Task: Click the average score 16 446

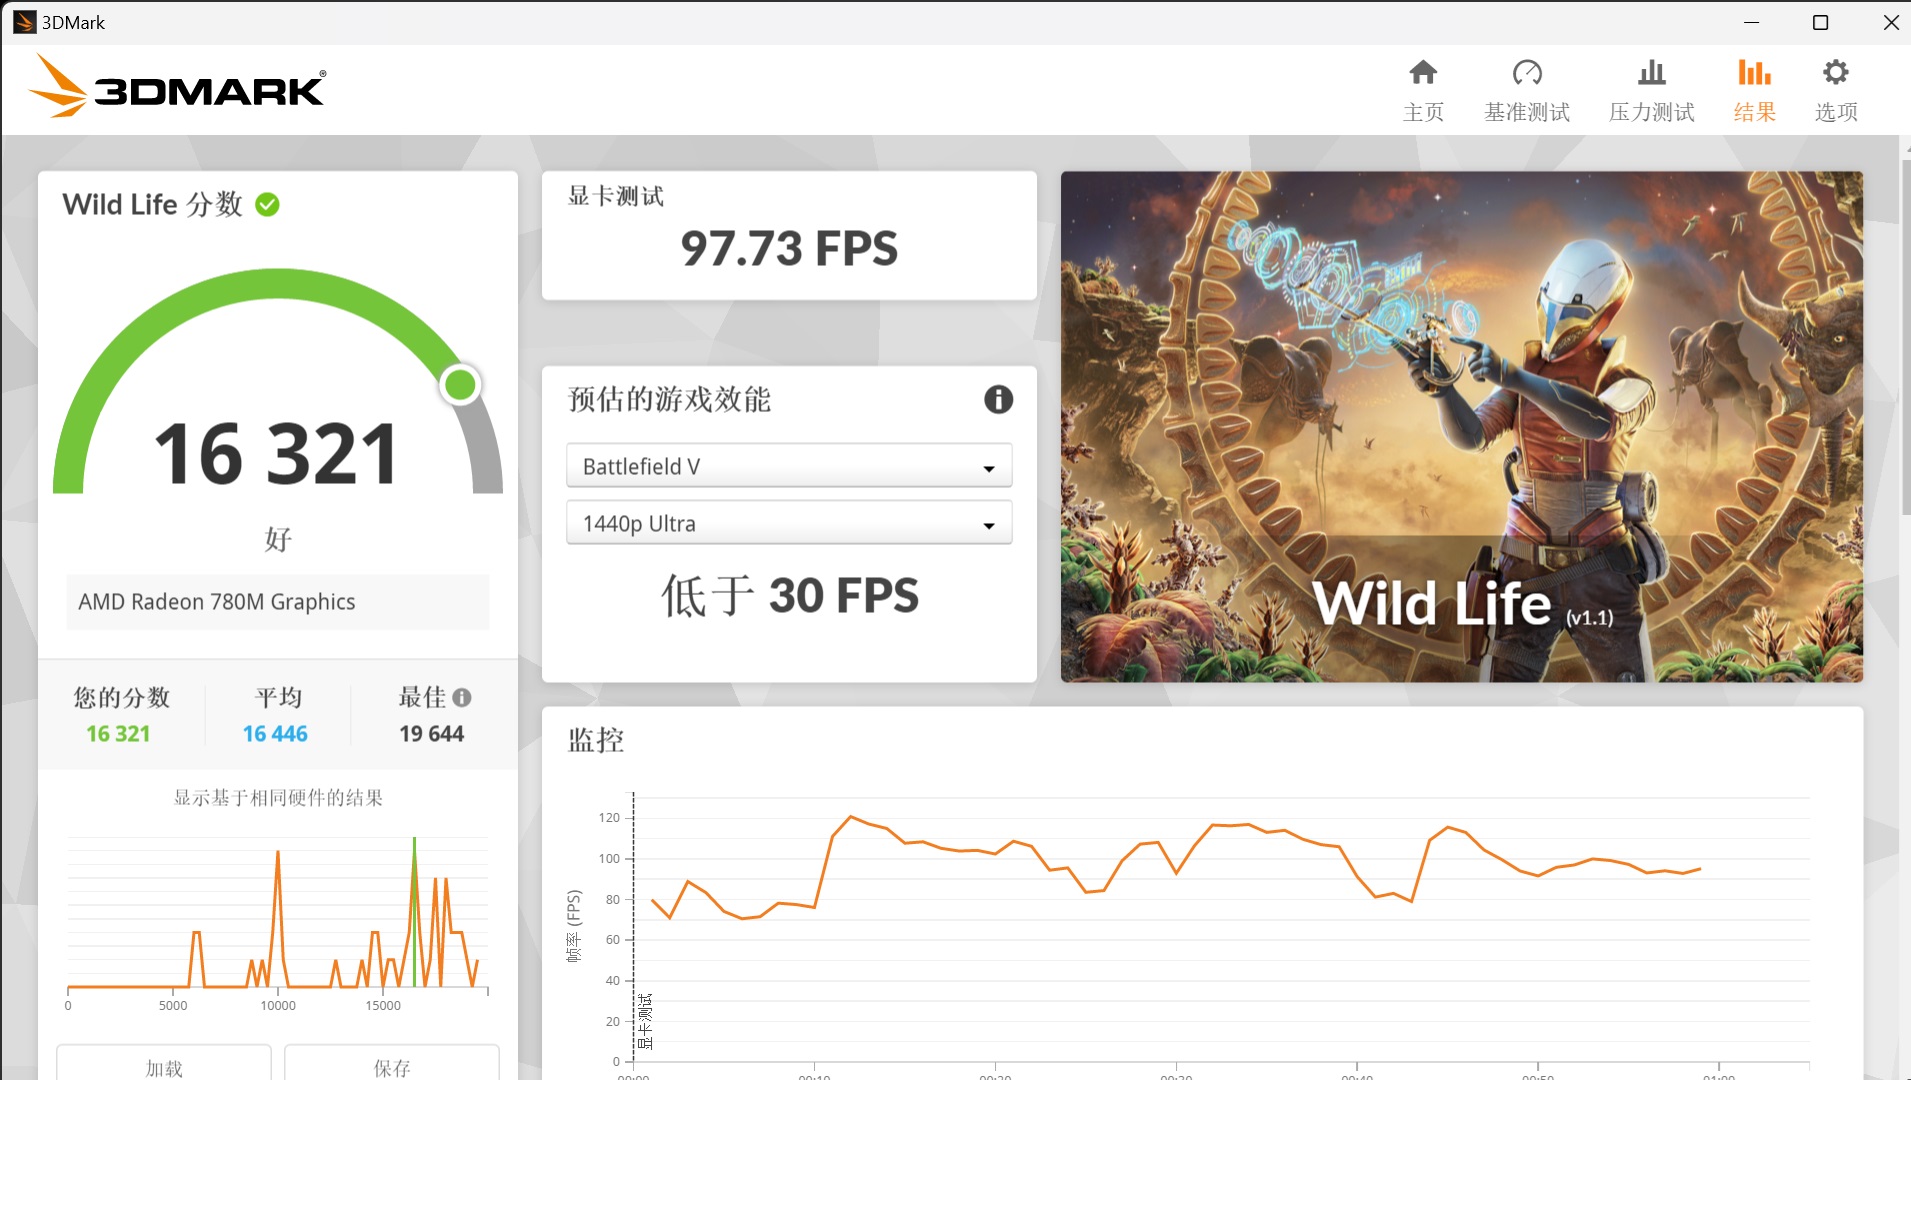Action: (275, 733)
